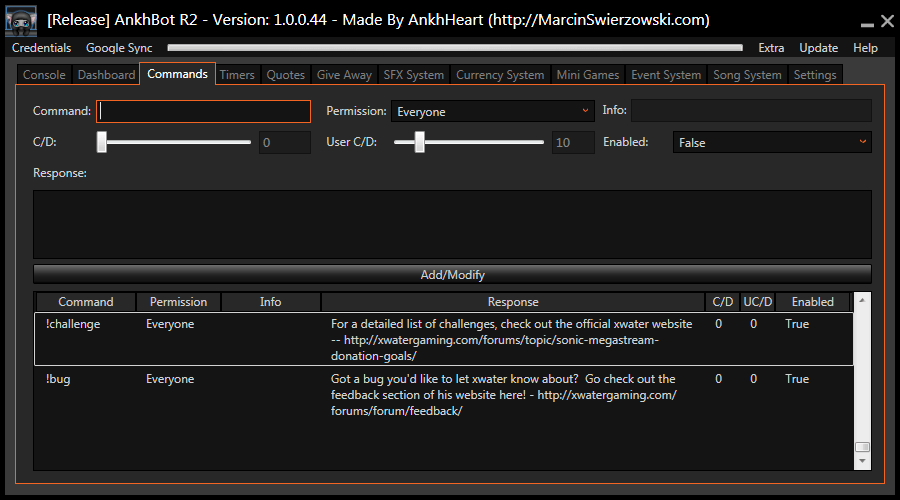Open the Permission dropdown set to Everyone

pos(492,111)
